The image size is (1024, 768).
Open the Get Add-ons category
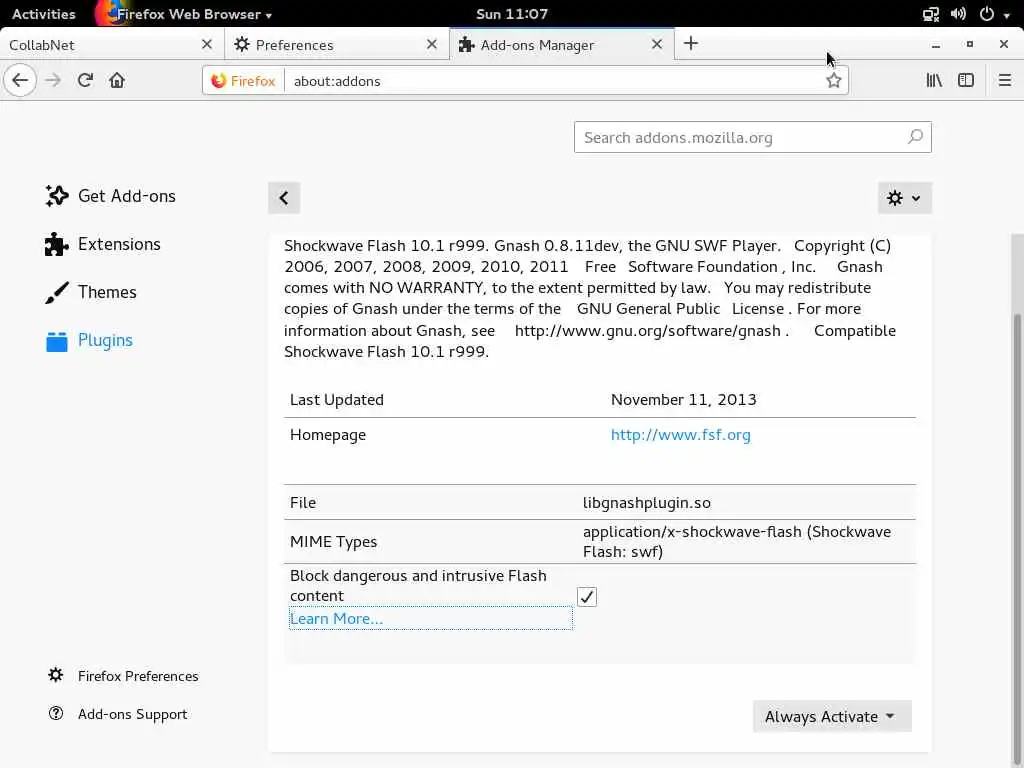pyautogui.click(x=110, y=196)
